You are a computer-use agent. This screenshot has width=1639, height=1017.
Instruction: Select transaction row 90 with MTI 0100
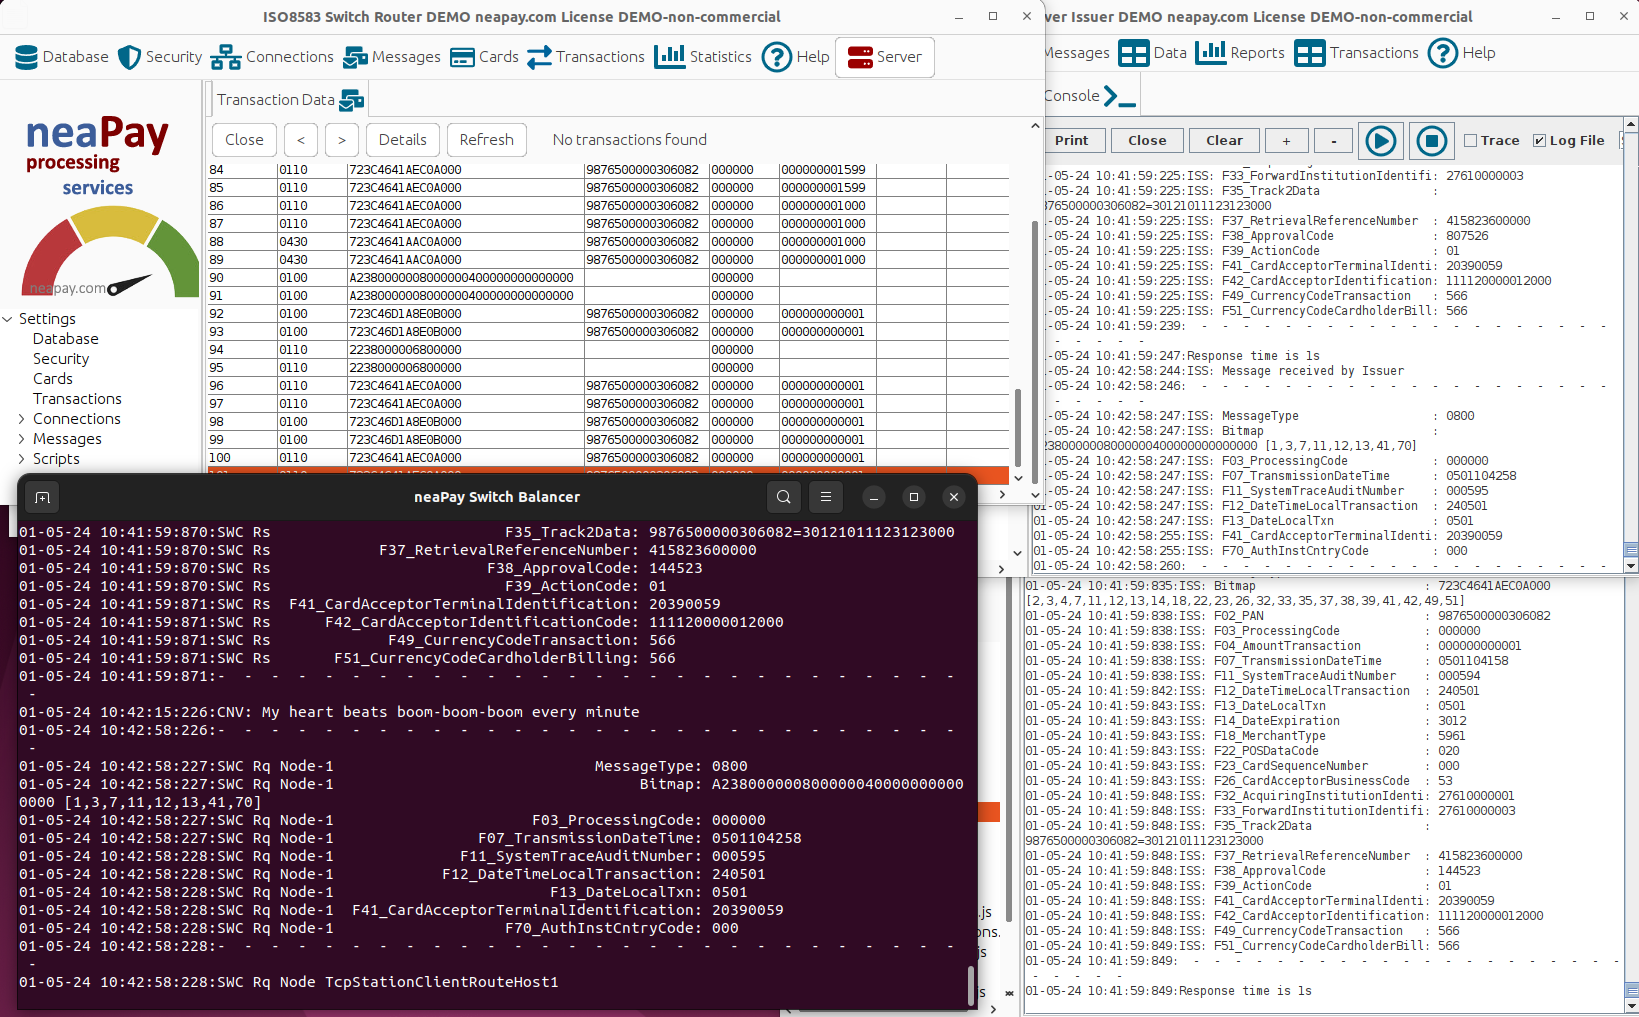(x=608, y=278)
